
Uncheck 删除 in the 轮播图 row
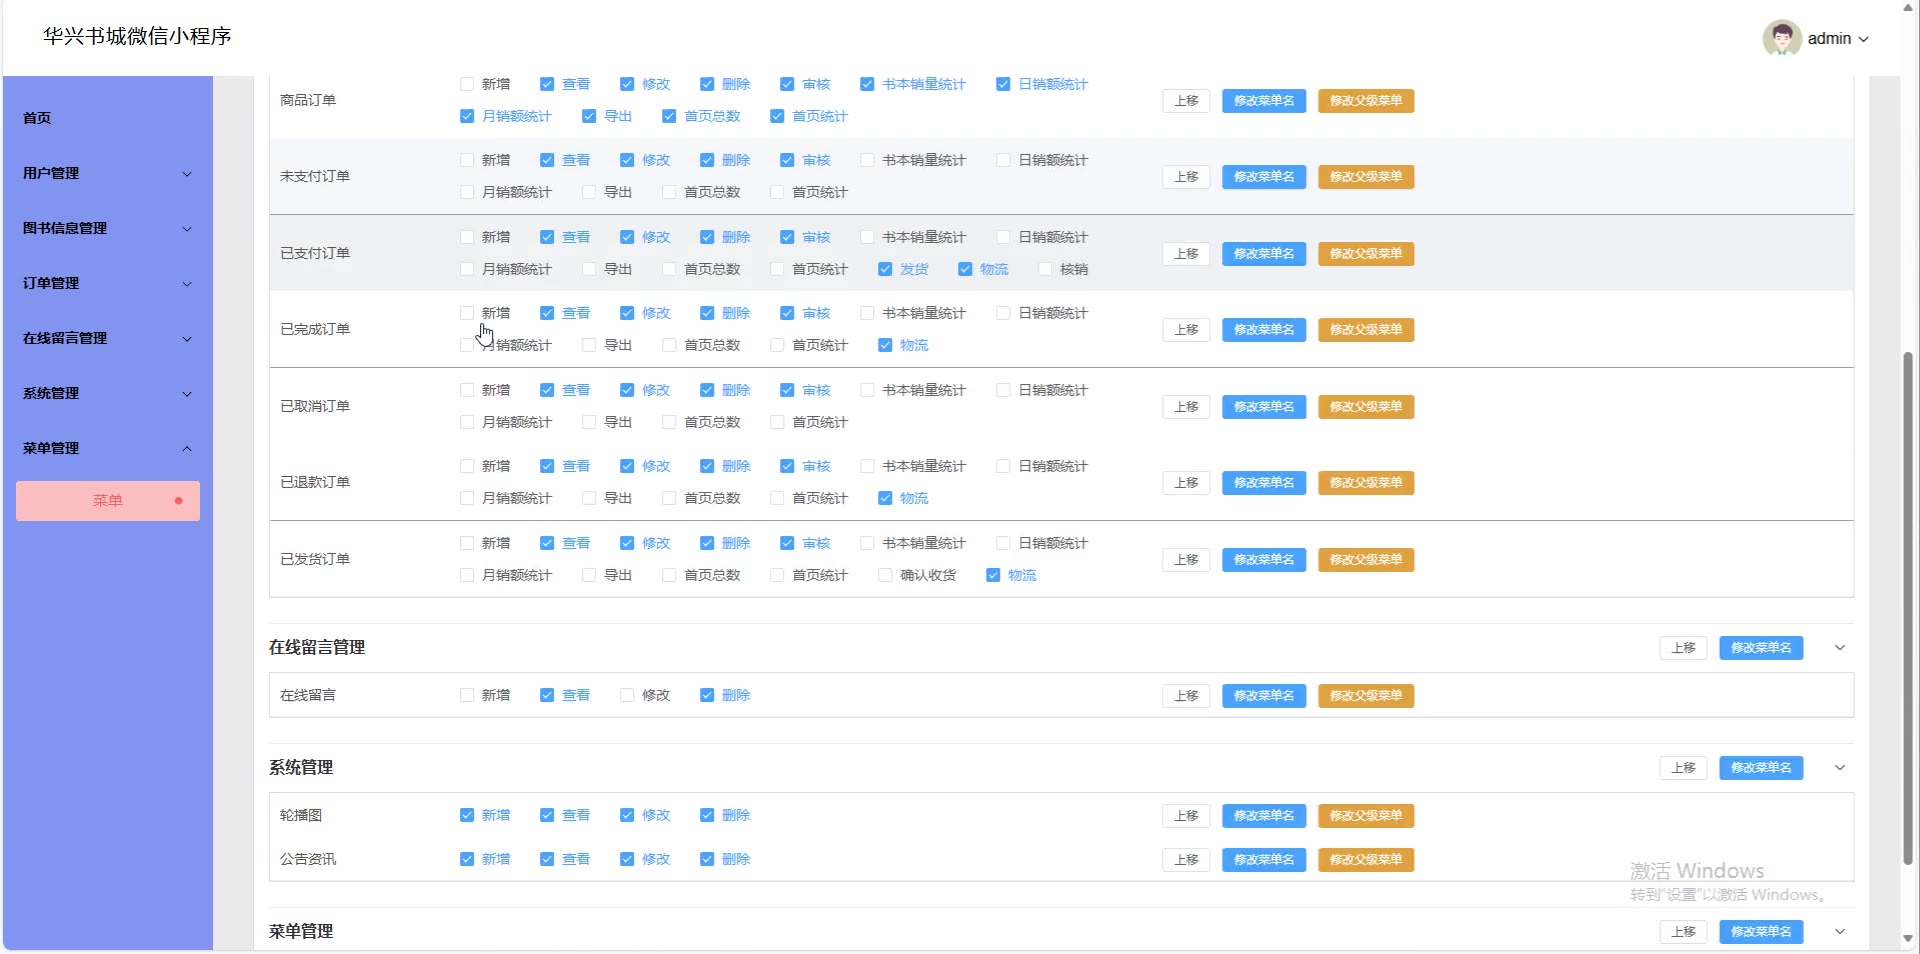707,815
